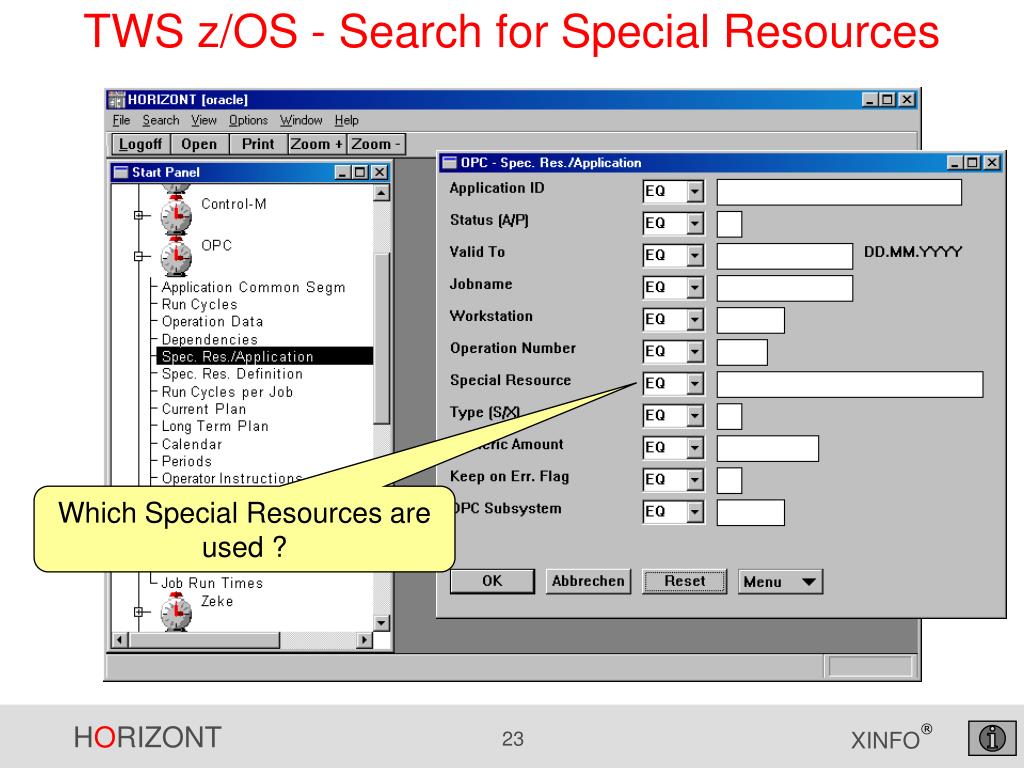Viewport: 1024px width, 768px height.
Task: Select Spec. Res./Application tree item
Action: click(264, 356)
